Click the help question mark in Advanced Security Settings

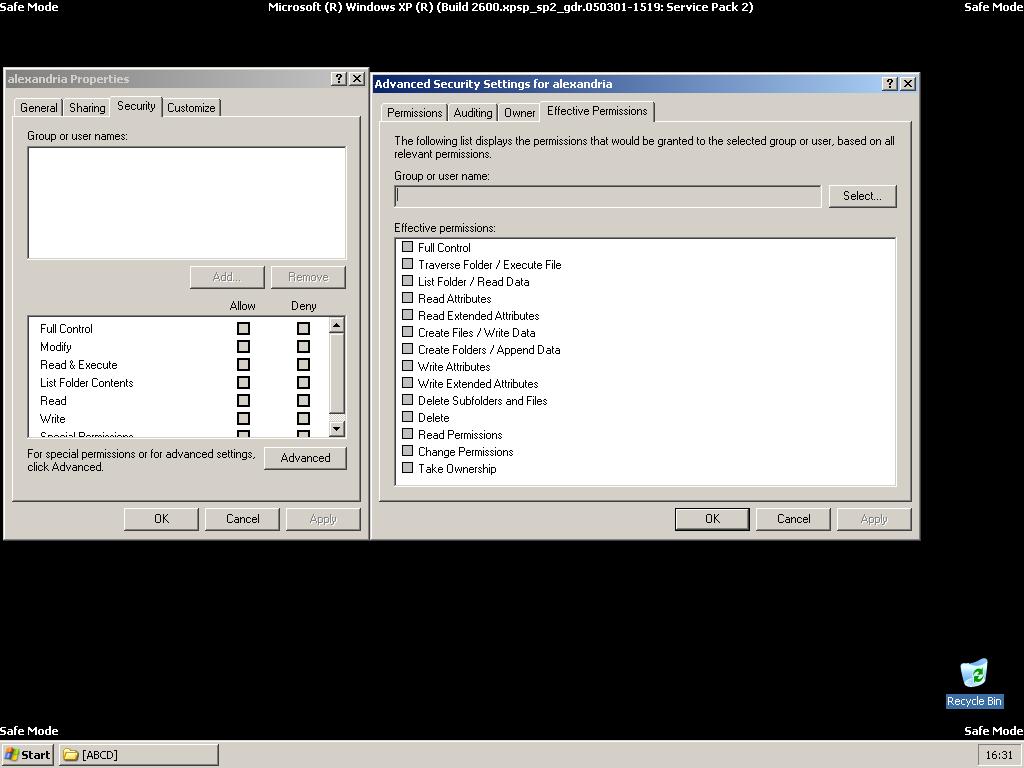coord(889,84)
